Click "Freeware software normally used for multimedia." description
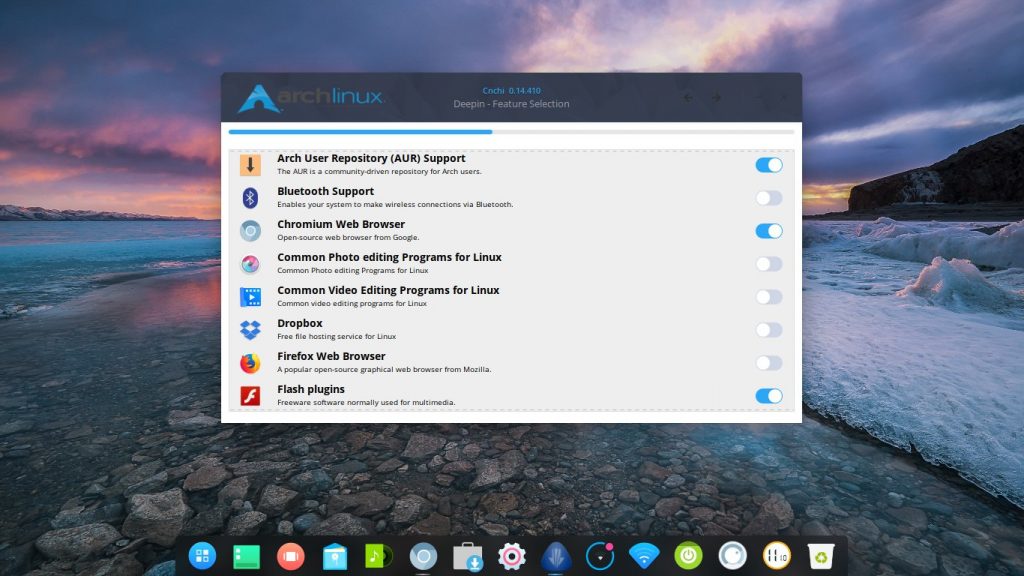1024x576 pixels. (x=366, y=402)
